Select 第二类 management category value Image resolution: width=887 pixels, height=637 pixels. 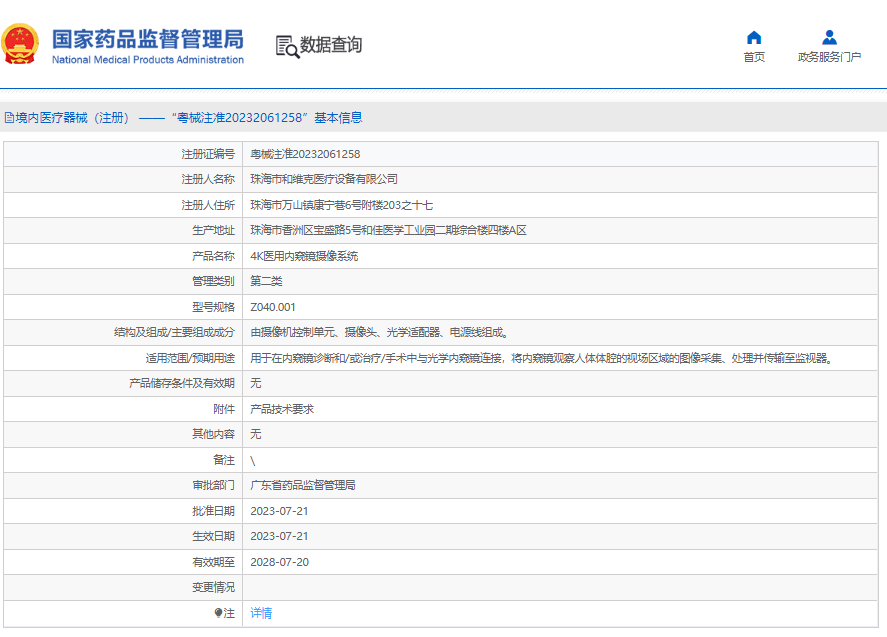(266, 281)
